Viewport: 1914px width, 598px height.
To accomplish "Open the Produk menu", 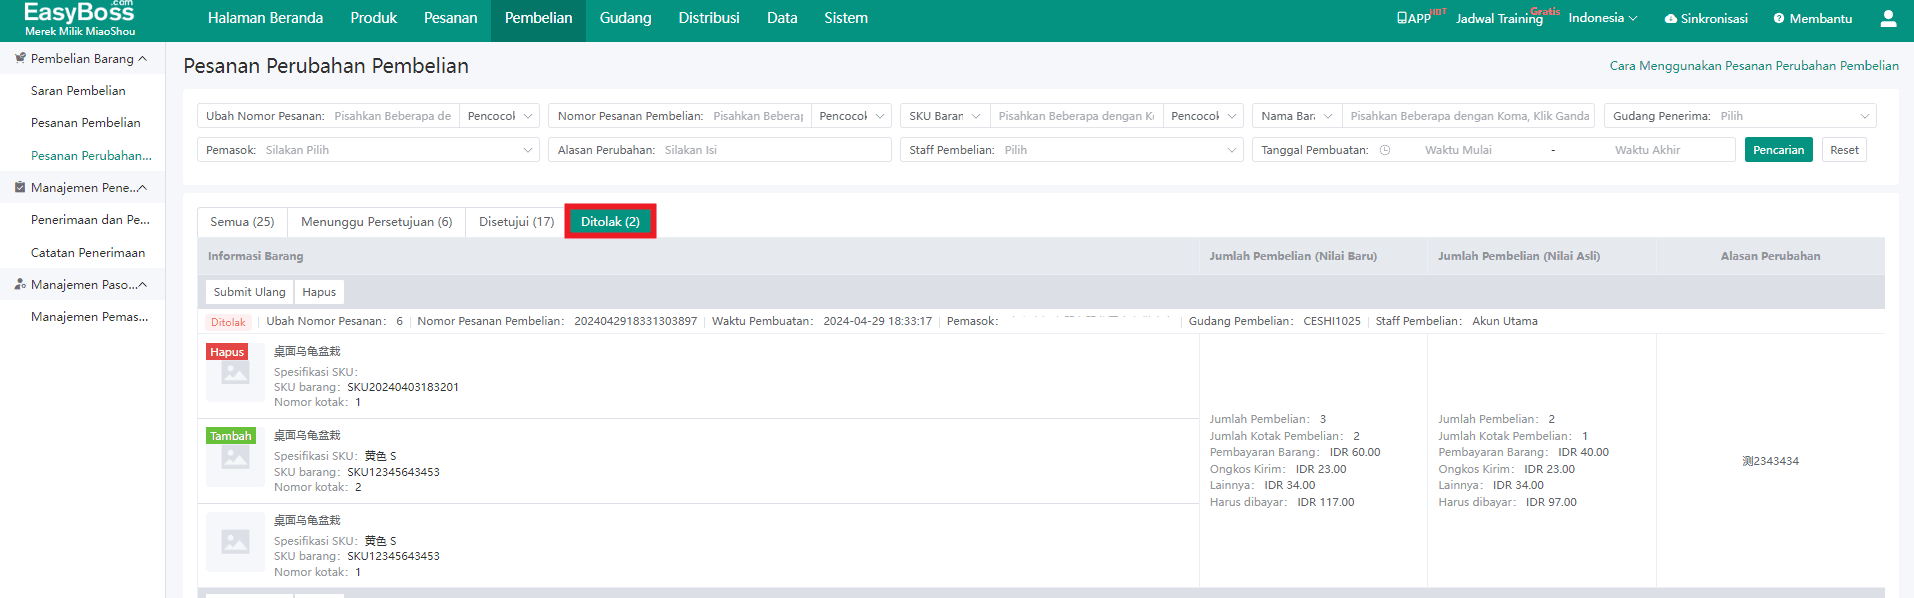I will [374, 18].
